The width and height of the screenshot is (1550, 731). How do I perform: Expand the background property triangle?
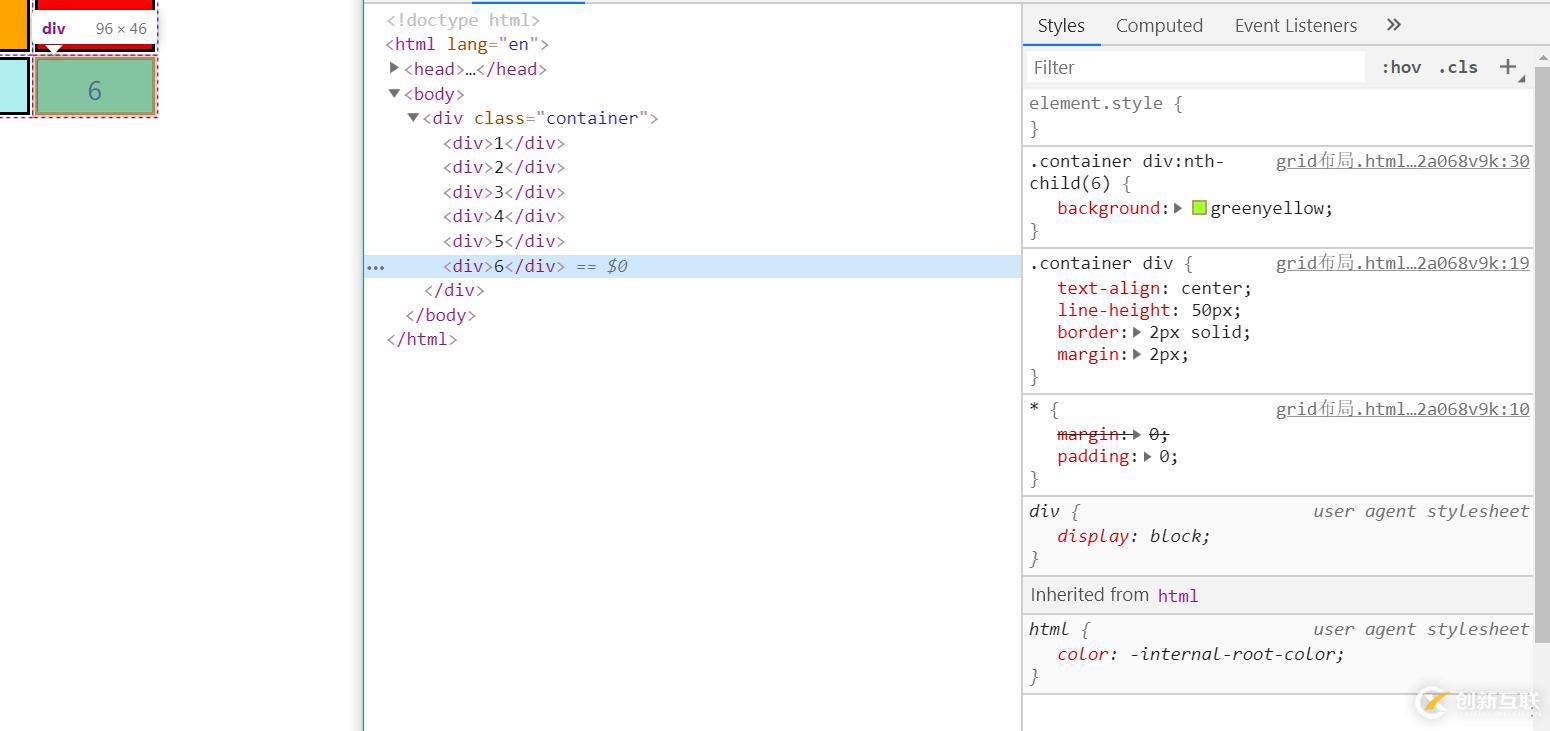pos(1178,208)
